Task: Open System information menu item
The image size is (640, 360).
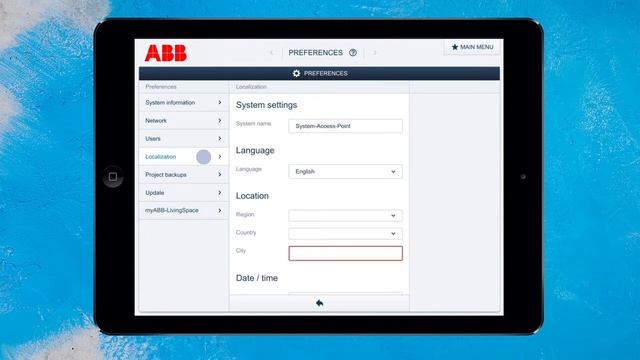Action: click(x=184, y=102)
